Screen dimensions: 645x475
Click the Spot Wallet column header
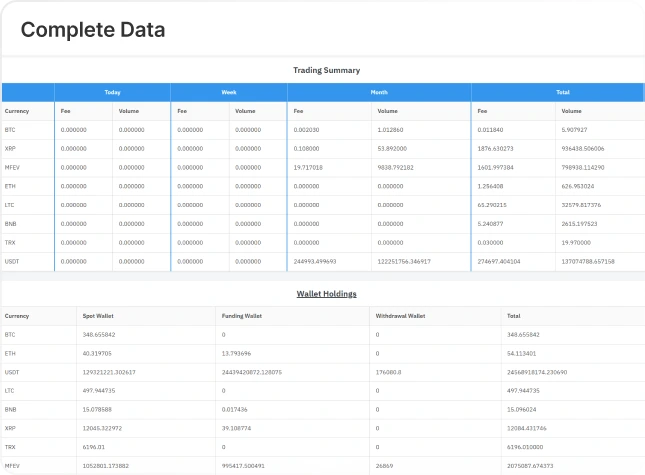click(98, 316)
